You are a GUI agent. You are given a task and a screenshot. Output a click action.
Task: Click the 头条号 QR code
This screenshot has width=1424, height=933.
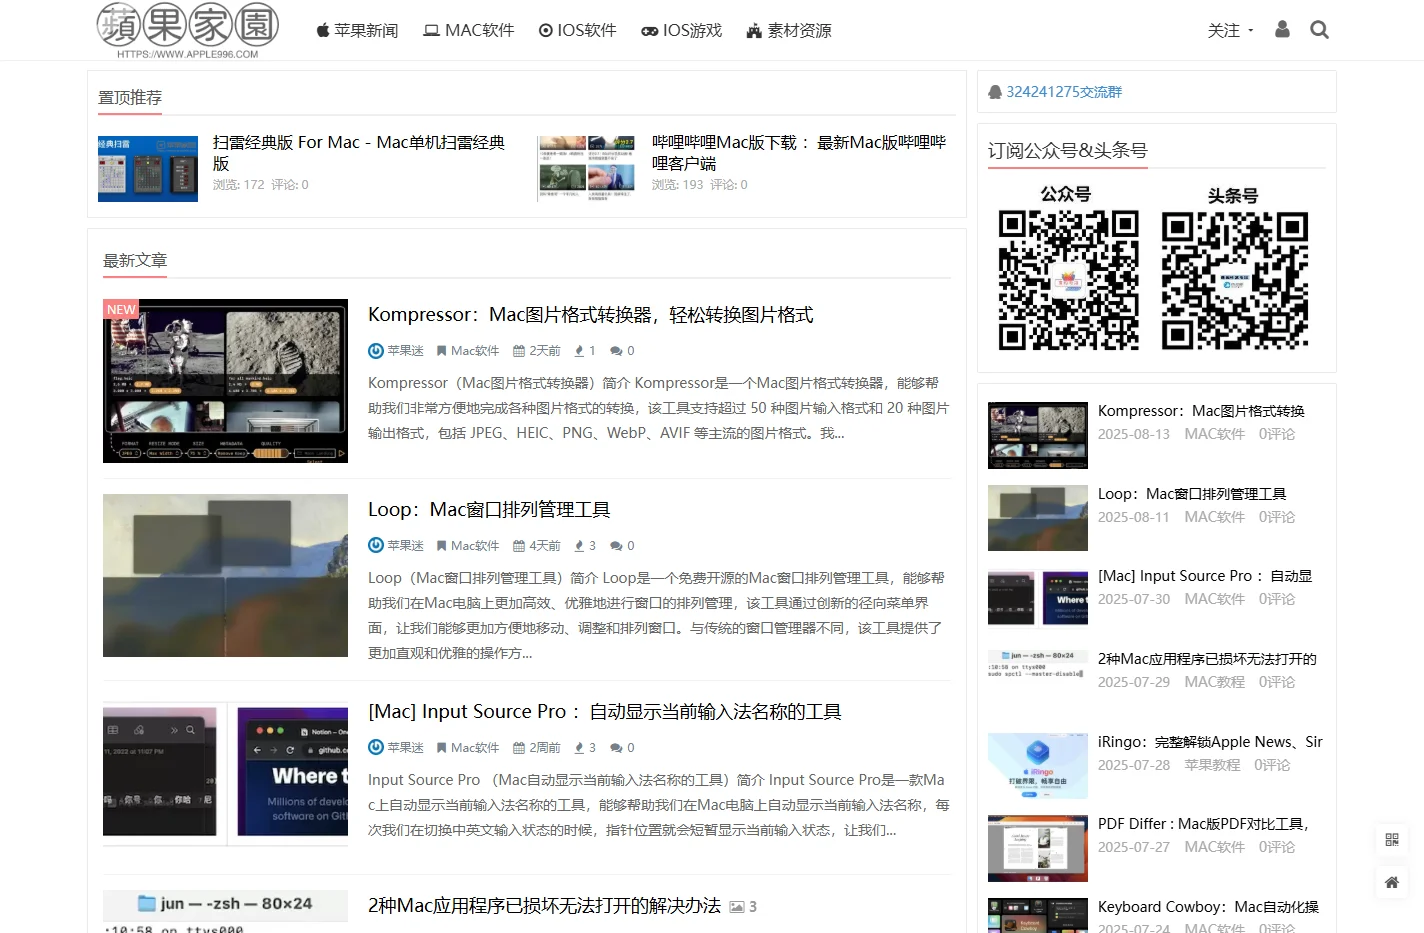click(1235, 280)
